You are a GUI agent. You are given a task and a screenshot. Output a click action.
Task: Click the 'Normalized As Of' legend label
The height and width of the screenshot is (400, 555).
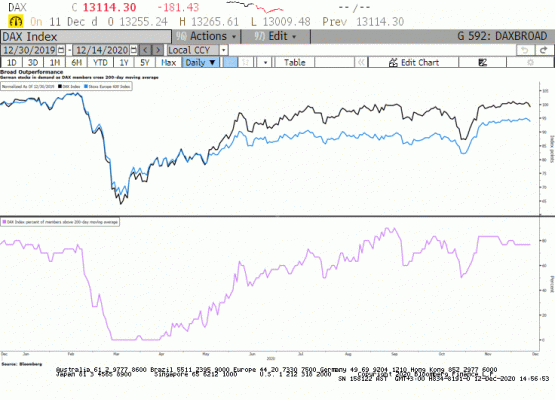[28, 86]
